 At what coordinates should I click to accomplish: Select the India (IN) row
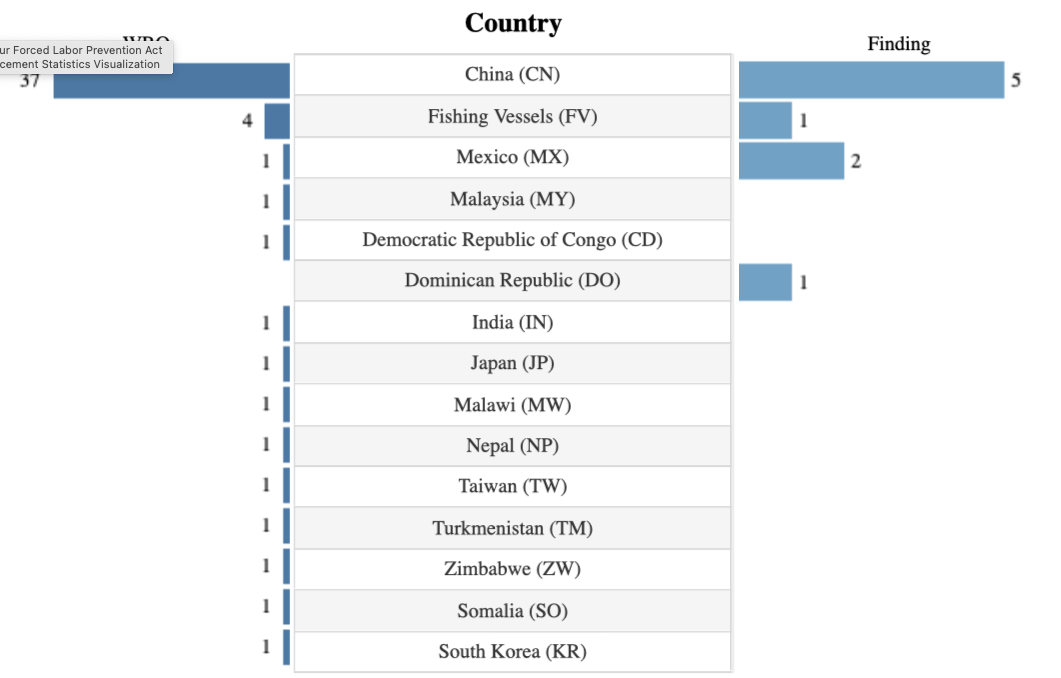point(512,322)
